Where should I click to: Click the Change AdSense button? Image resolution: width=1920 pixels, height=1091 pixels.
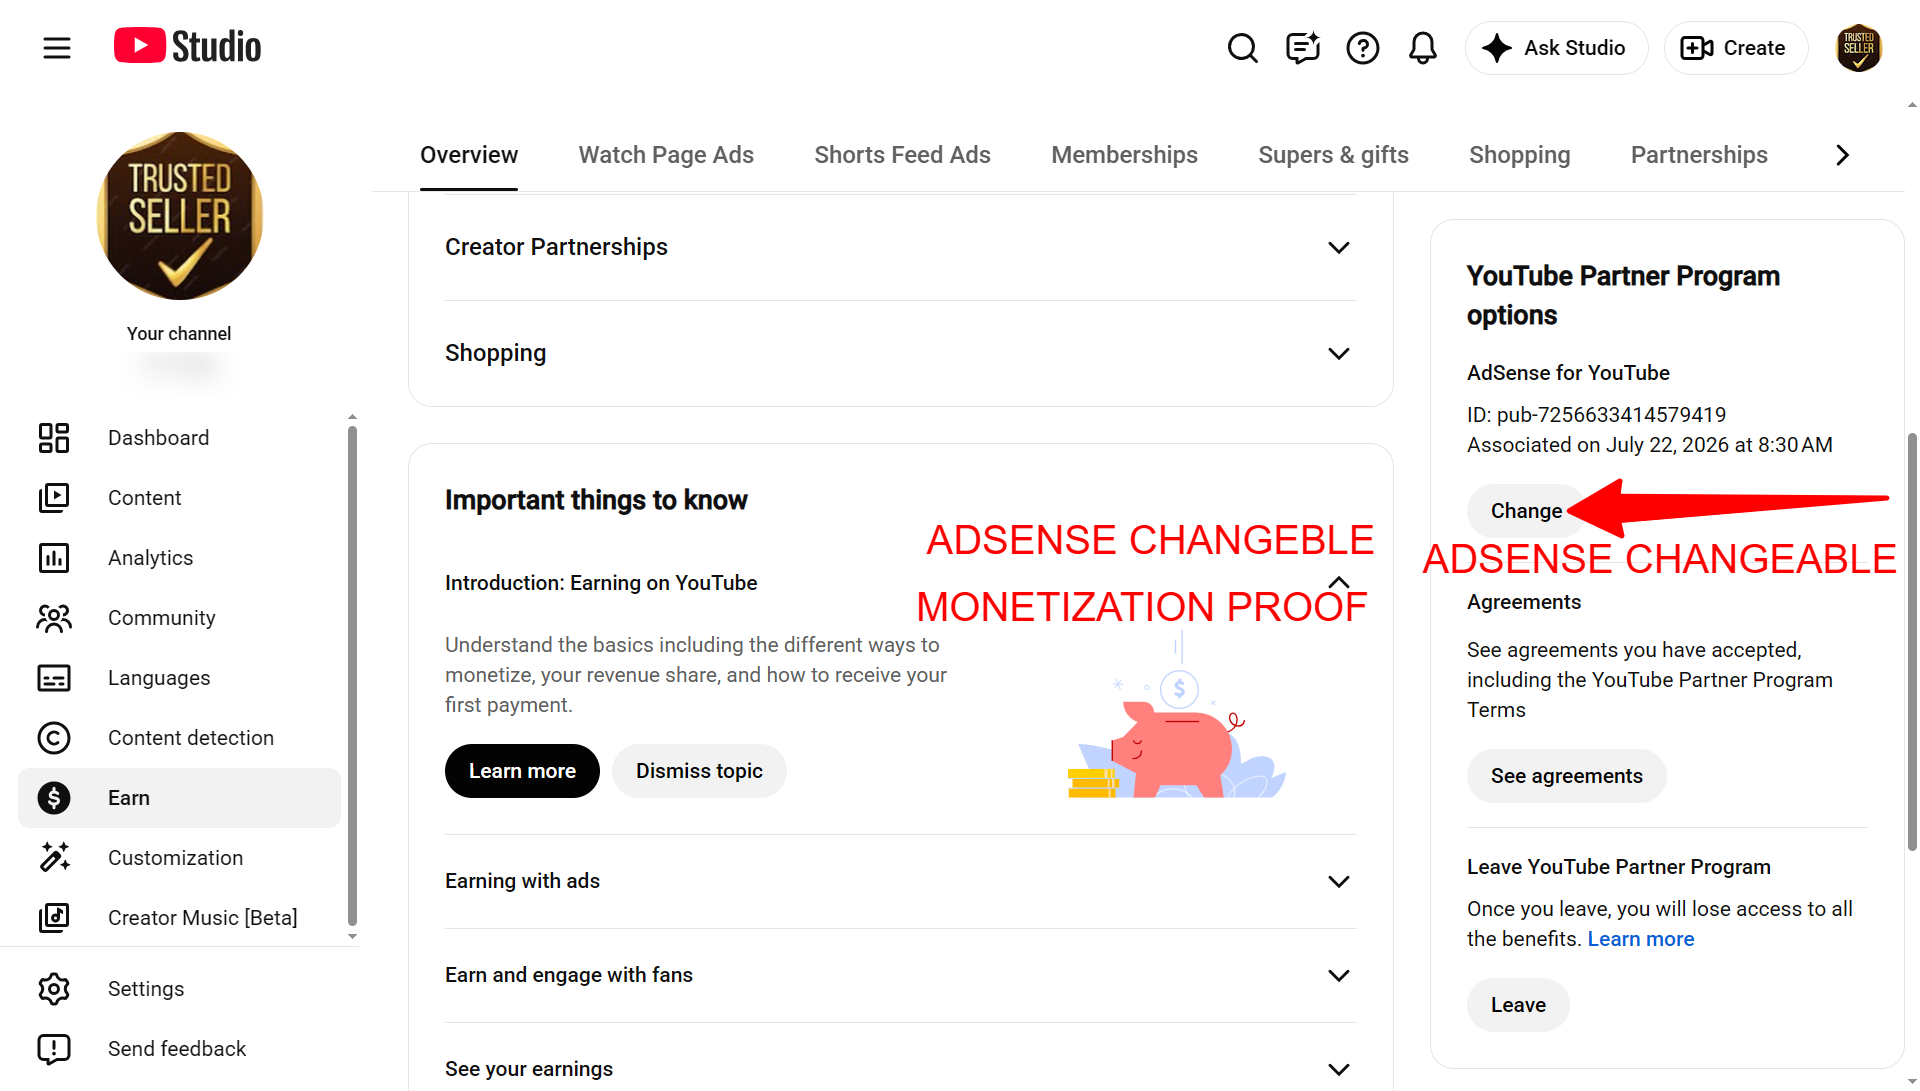(x=1526, y=511)
